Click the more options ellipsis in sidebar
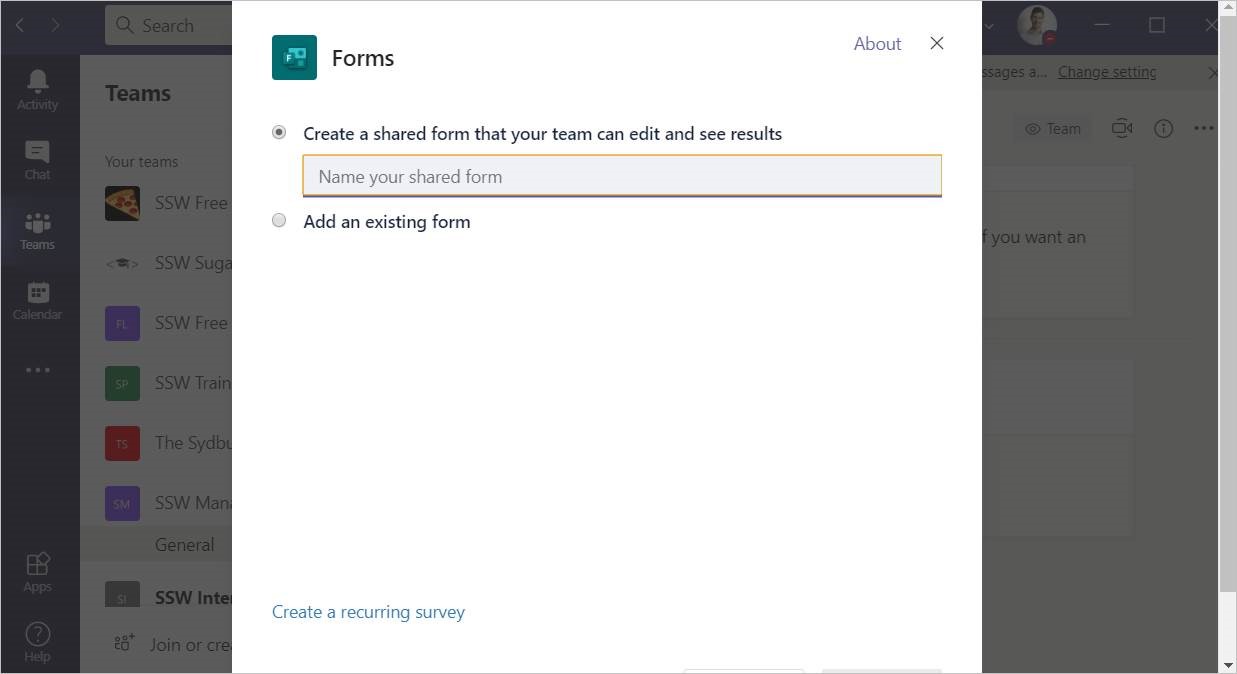The height and width of the screenshot is (674, 1237). click(x=38, y=370)
